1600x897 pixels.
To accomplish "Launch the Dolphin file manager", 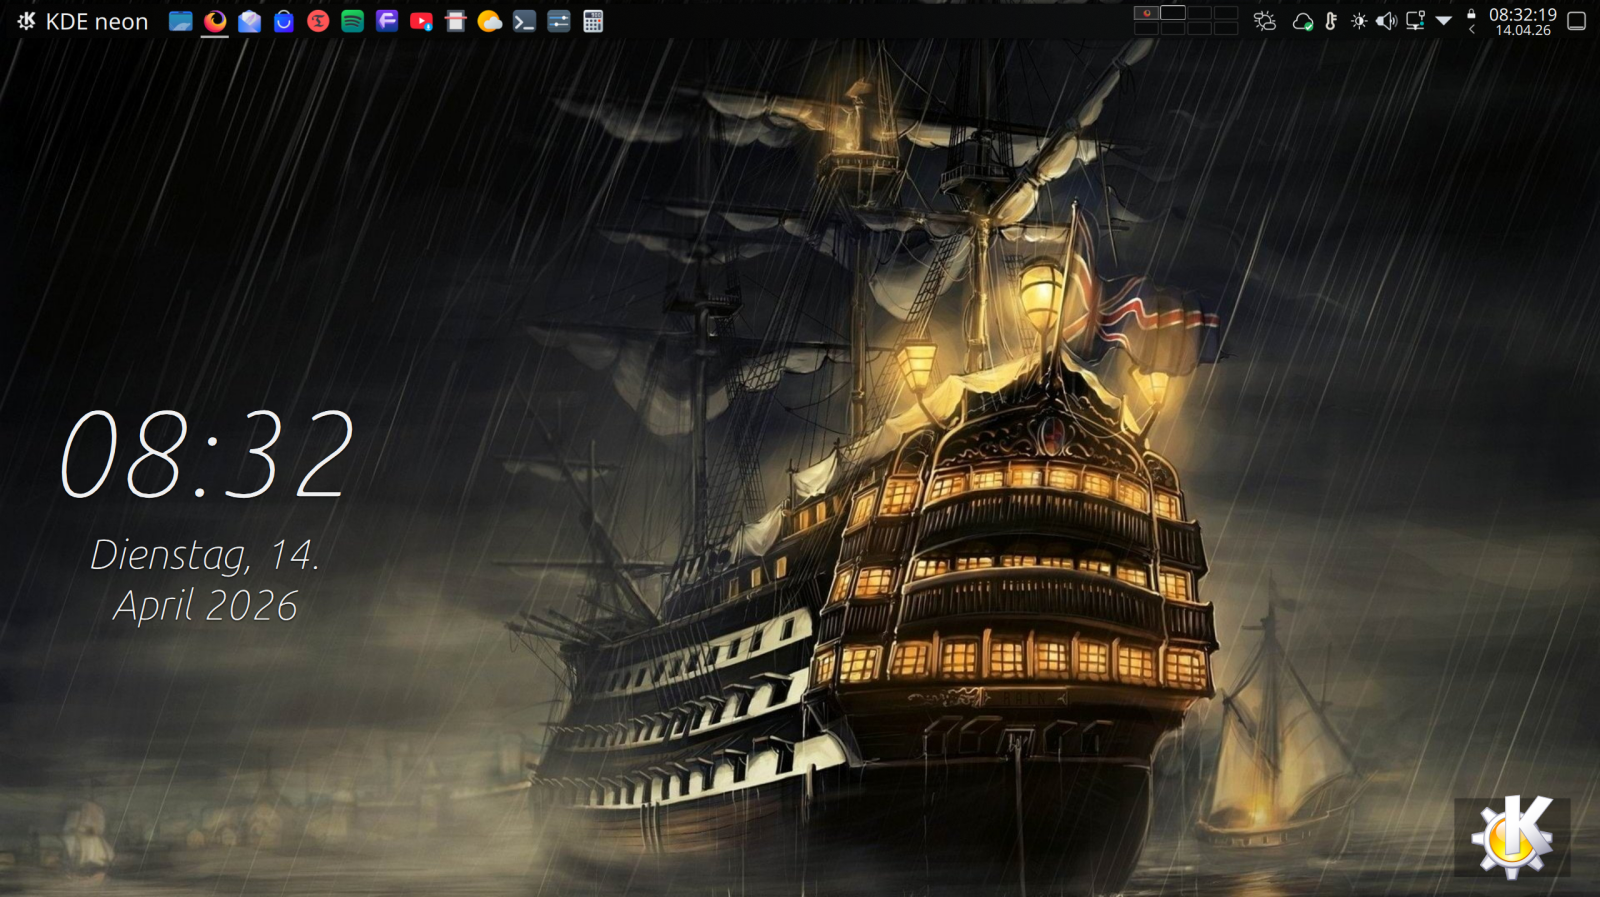I will point(180,21).
